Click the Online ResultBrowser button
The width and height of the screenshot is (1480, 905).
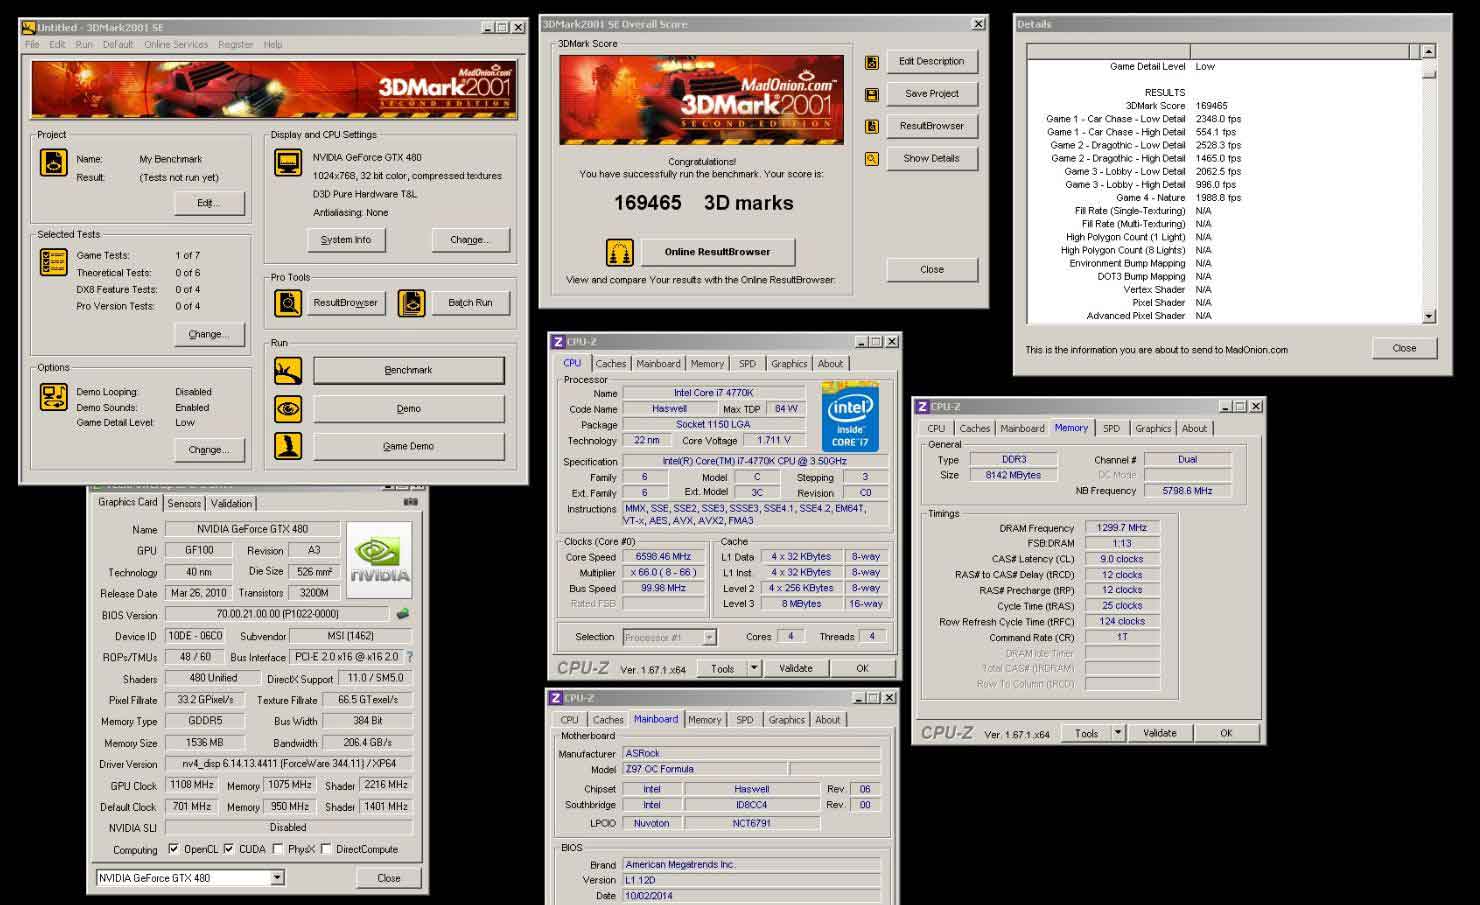point(718,252)
